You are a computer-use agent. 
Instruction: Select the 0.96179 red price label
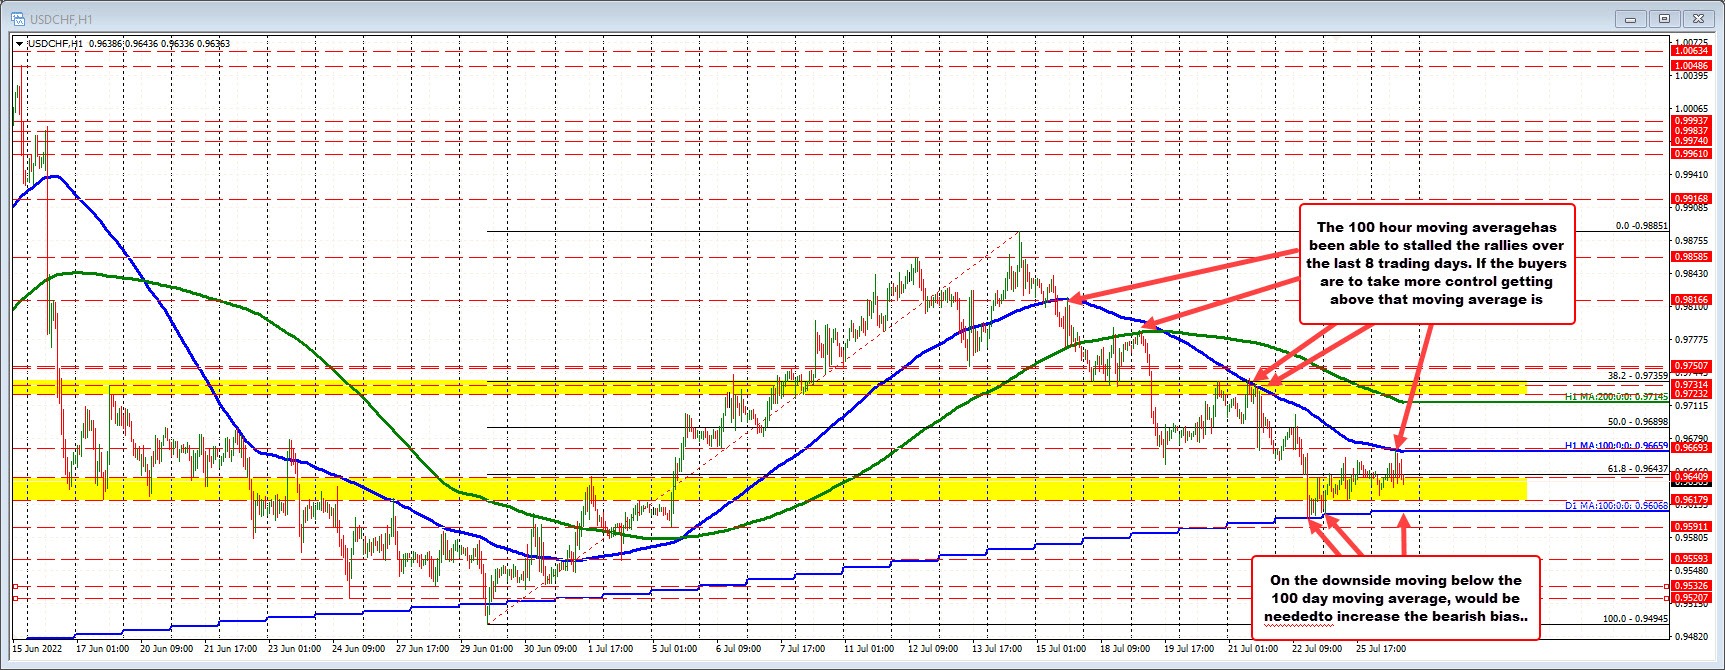pos(1691,499)
